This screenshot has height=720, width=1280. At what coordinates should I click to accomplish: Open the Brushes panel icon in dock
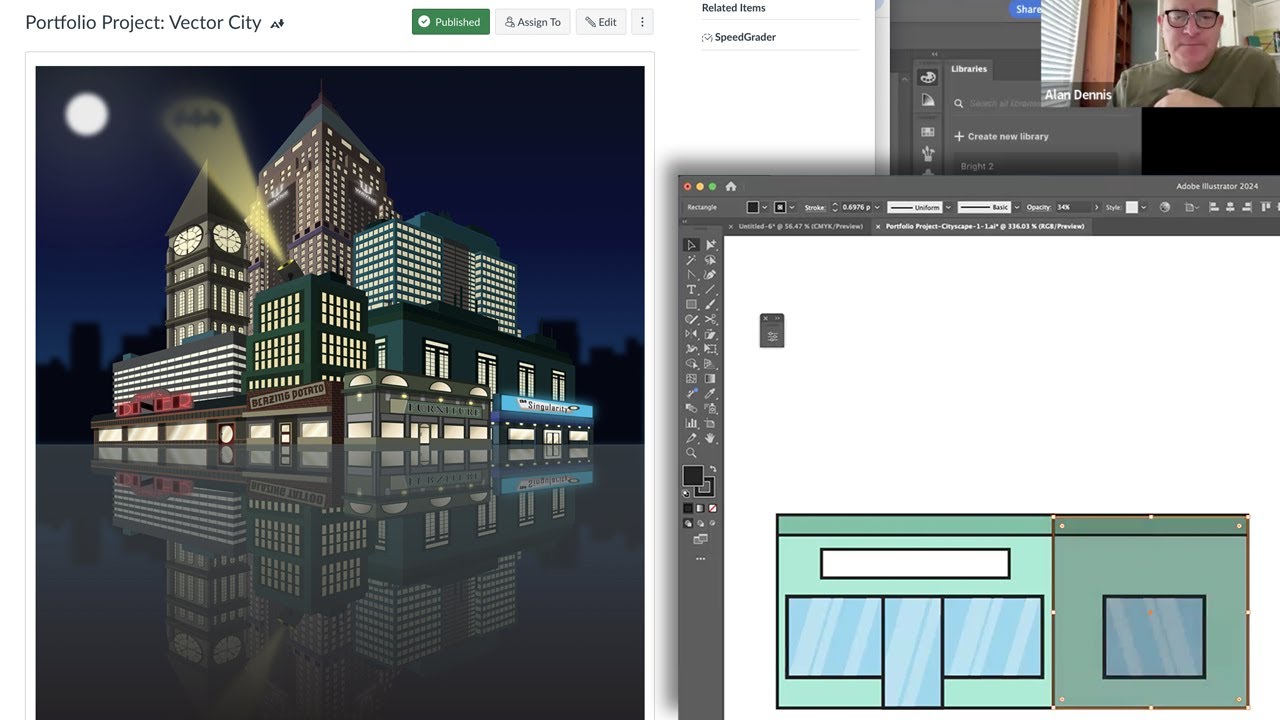point(928,153)
